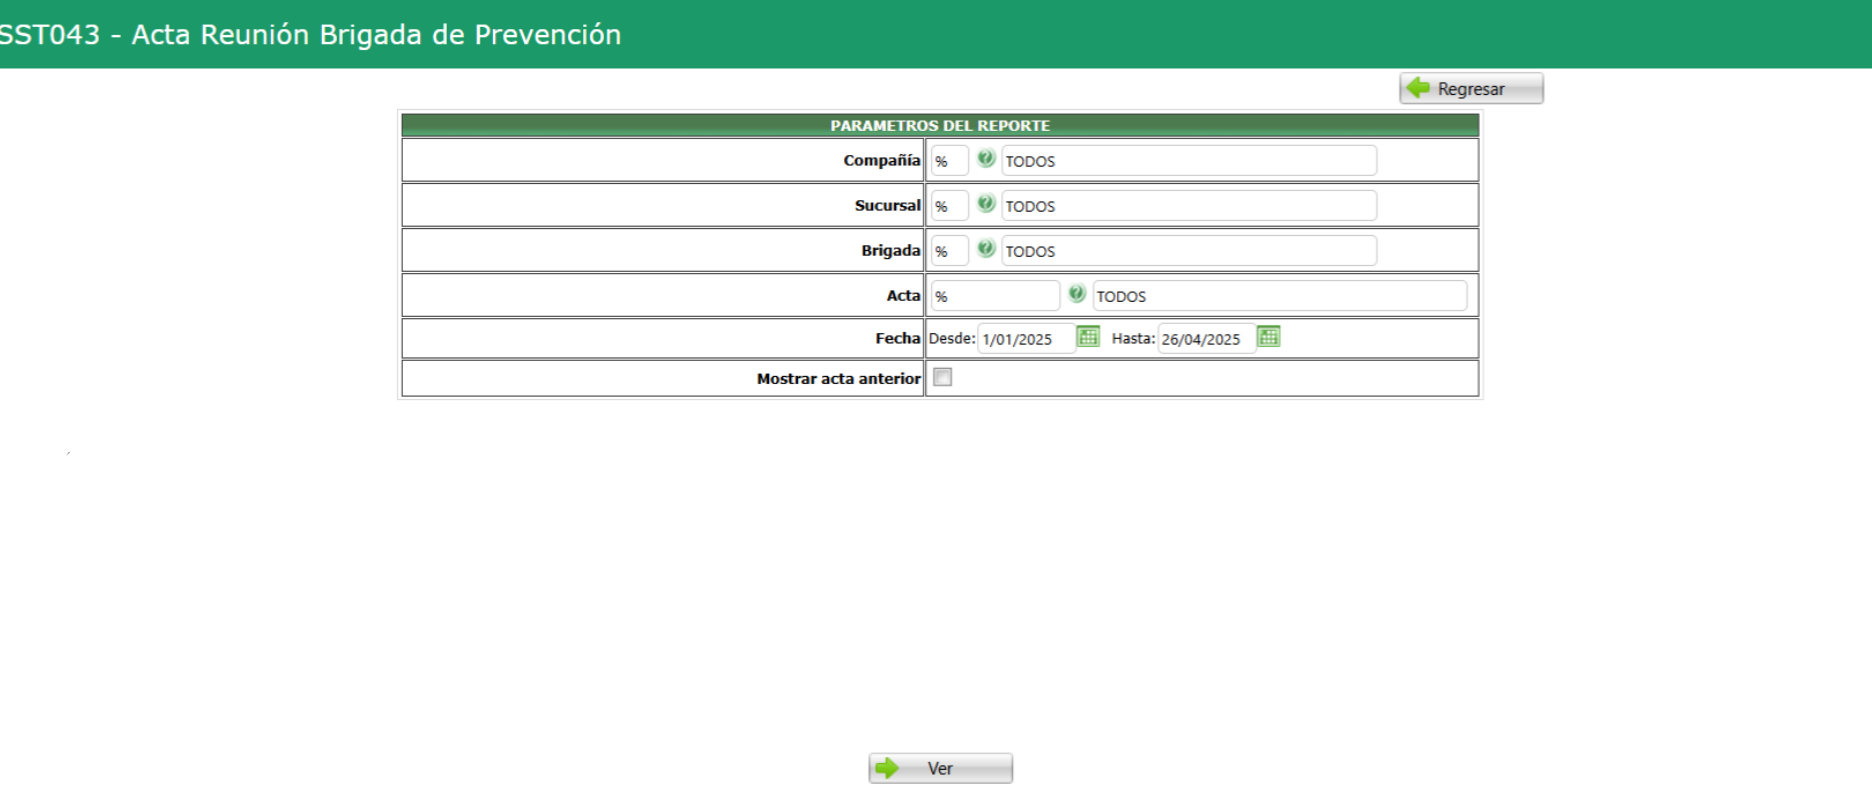Open lookup help icon for Brigada

pos(986,249)
